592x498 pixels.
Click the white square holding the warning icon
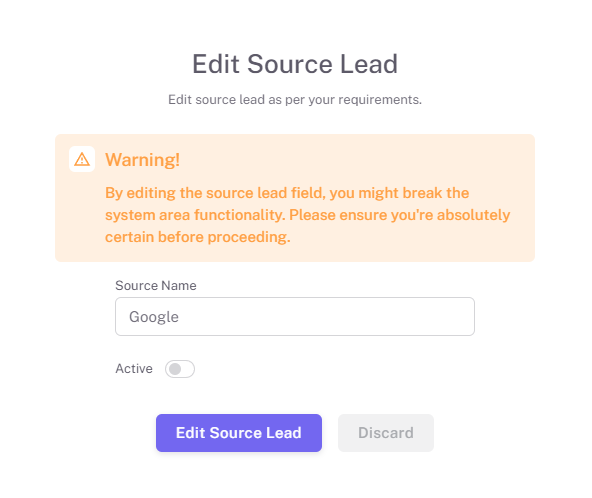pos(82,159)
